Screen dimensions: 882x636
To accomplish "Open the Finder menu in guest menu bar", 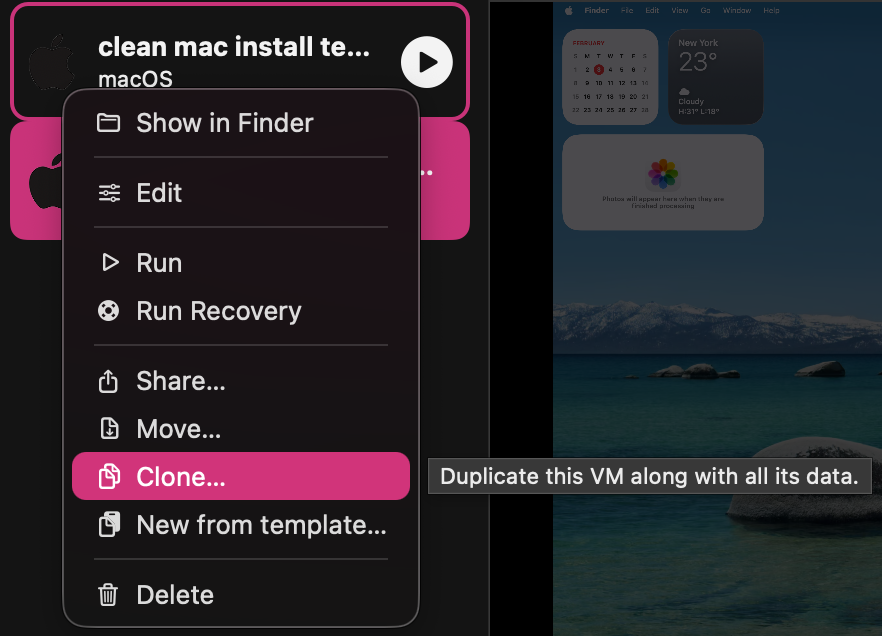I will [x=596, y=11].
